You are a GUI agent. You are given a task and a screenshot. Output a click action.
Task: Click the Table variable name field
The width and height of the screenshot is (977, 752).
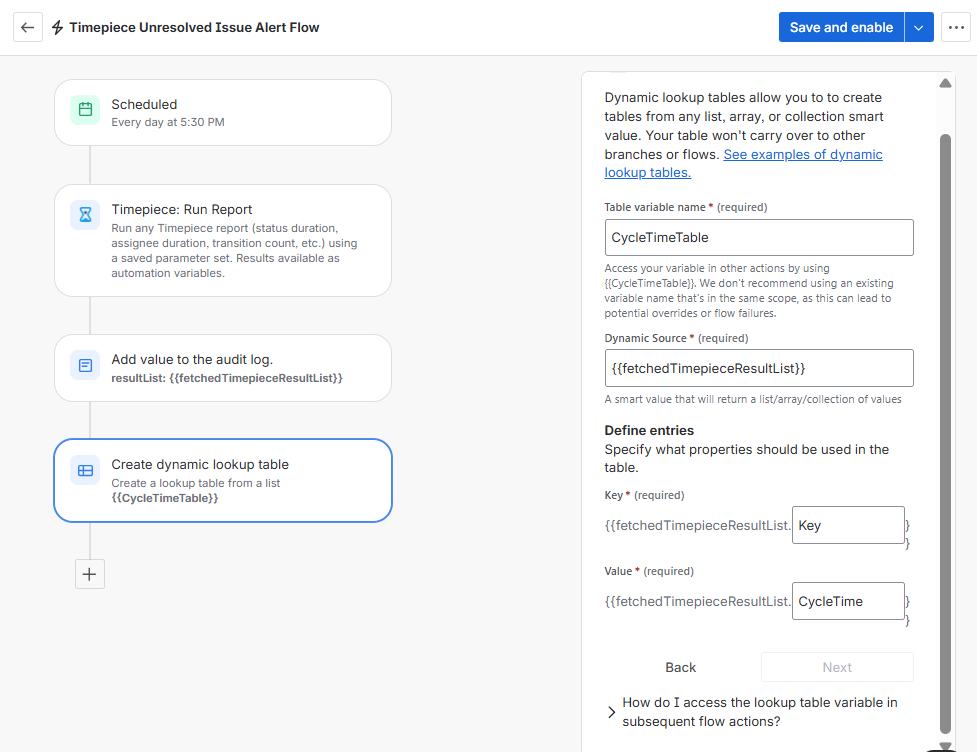(x=759, y=237)
